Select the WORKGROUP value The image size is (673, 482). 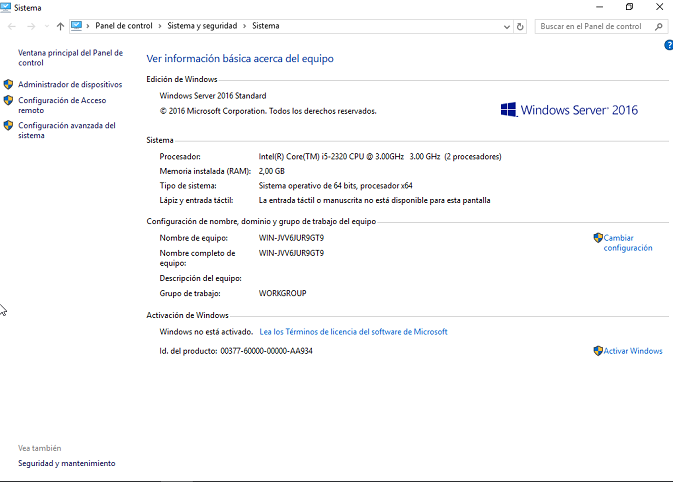(282, 293)
